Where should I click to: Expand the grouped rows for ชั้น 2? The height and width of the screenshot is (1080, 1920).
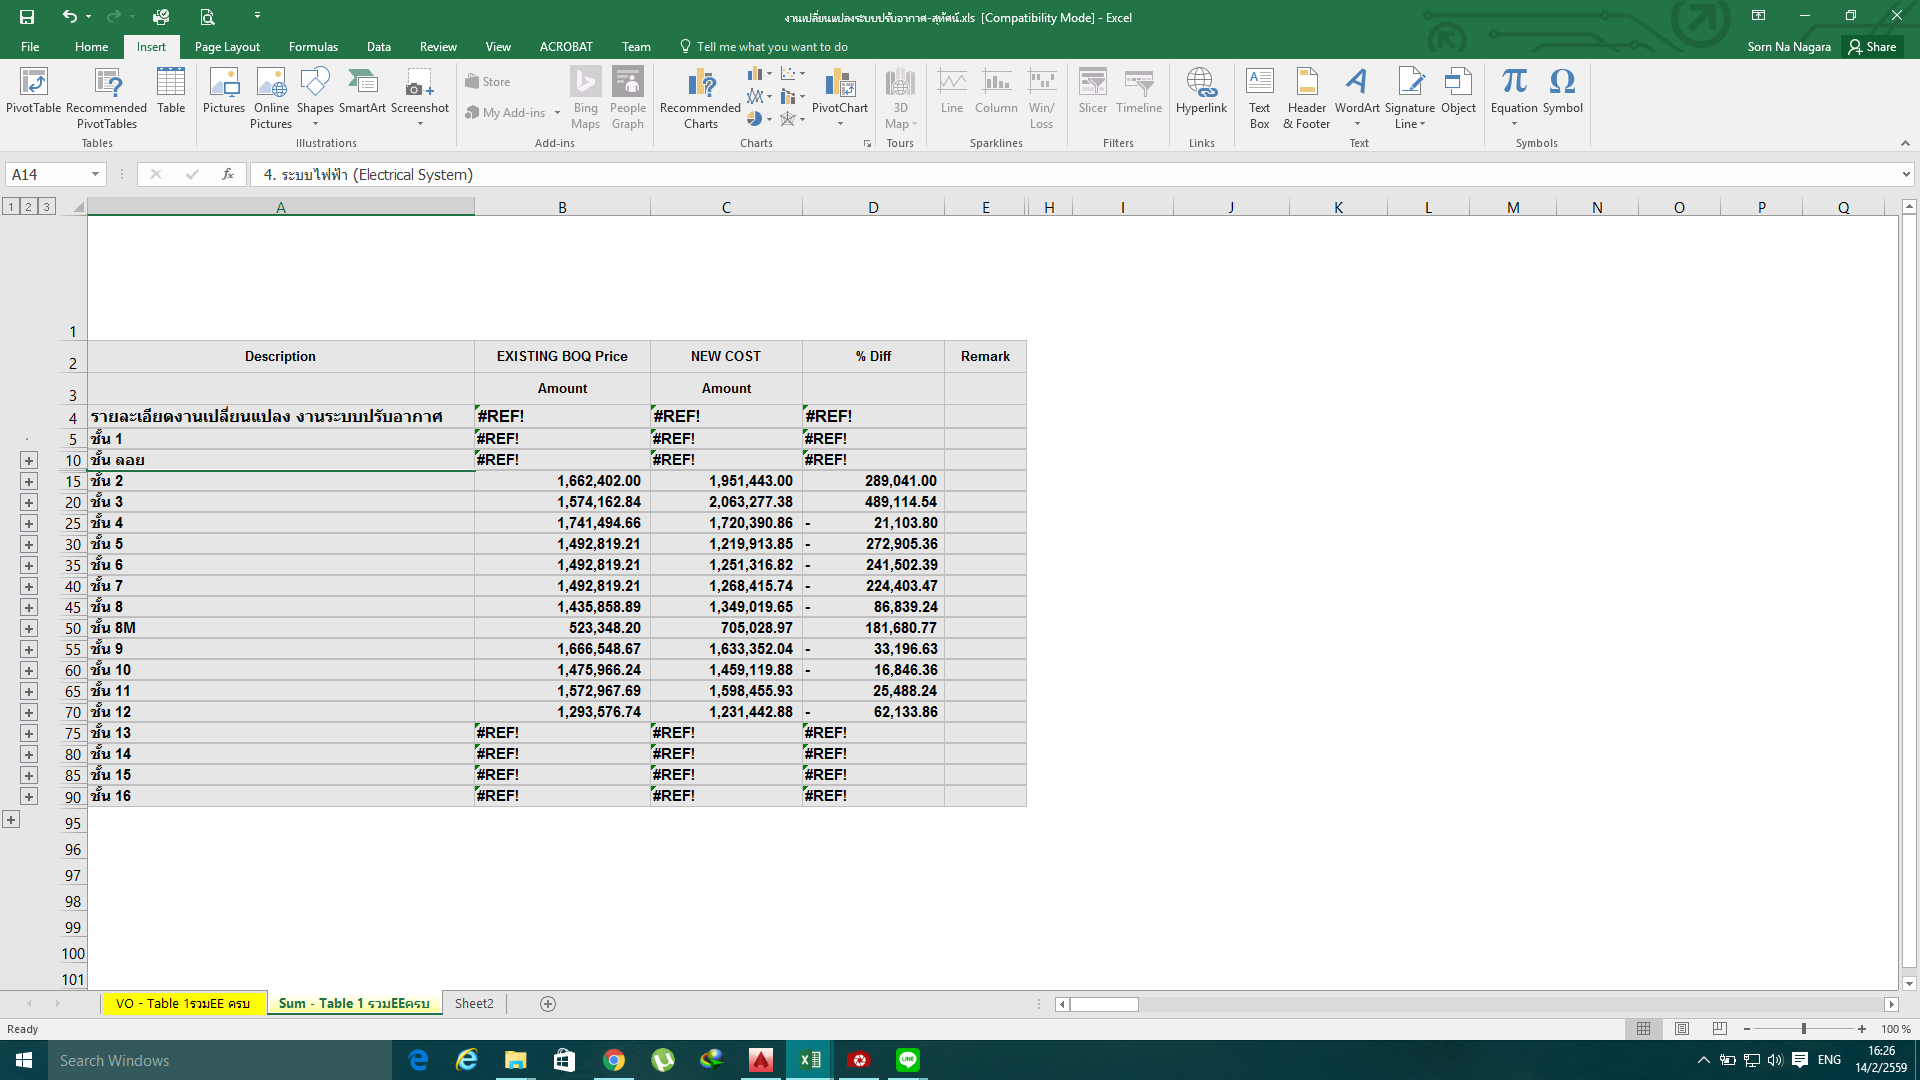29,482
